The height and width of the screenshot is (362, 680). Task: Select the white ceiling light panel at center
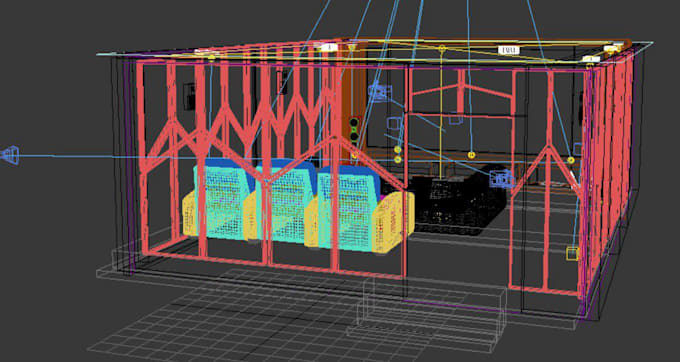(x=509, y=51)
